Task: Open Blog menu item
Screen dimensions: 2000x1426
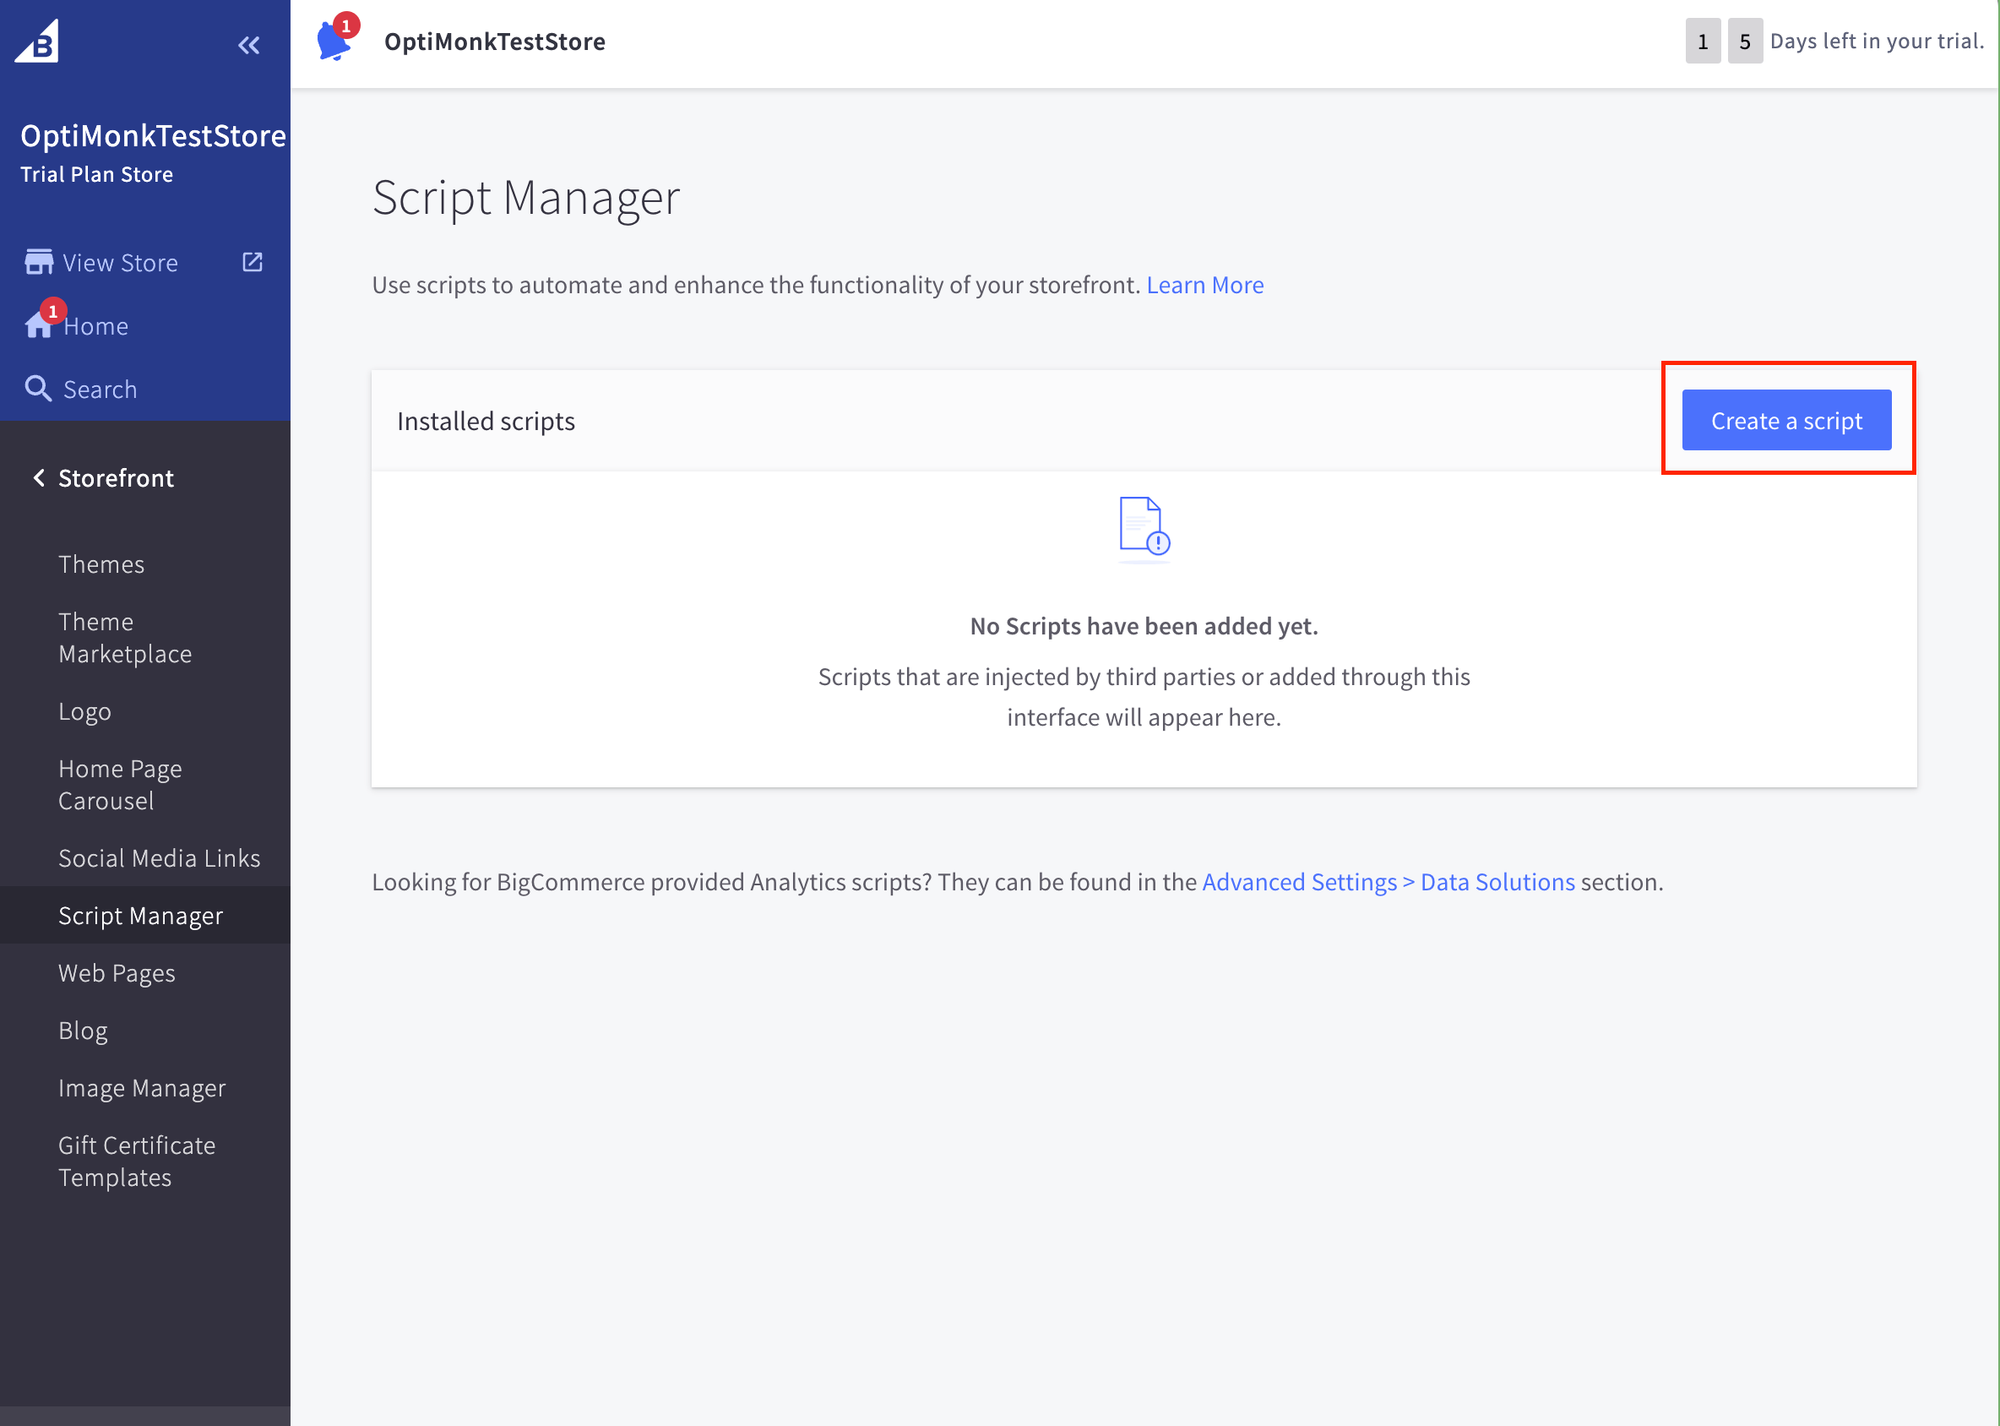Action: click(x=83, y=1030)
